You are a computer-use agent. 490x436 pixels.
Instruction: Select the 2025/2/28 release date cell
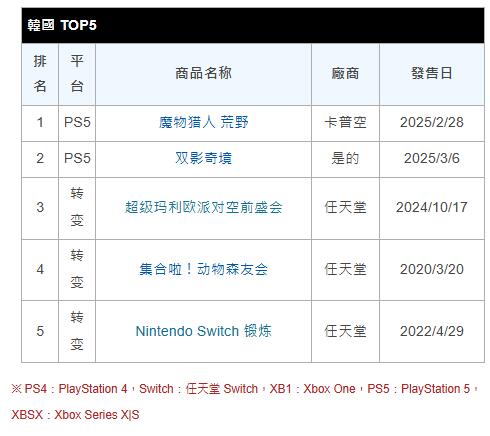tap(432, 123)
